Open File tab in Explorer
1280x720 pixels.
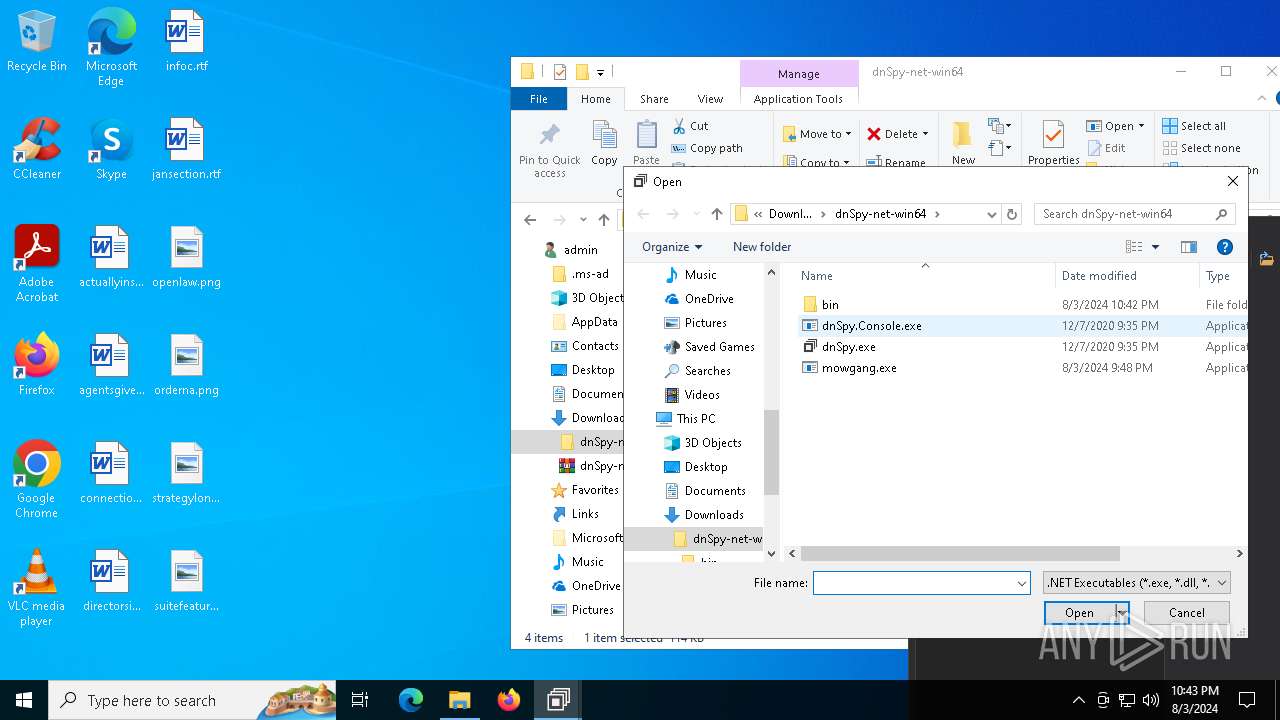538,99
